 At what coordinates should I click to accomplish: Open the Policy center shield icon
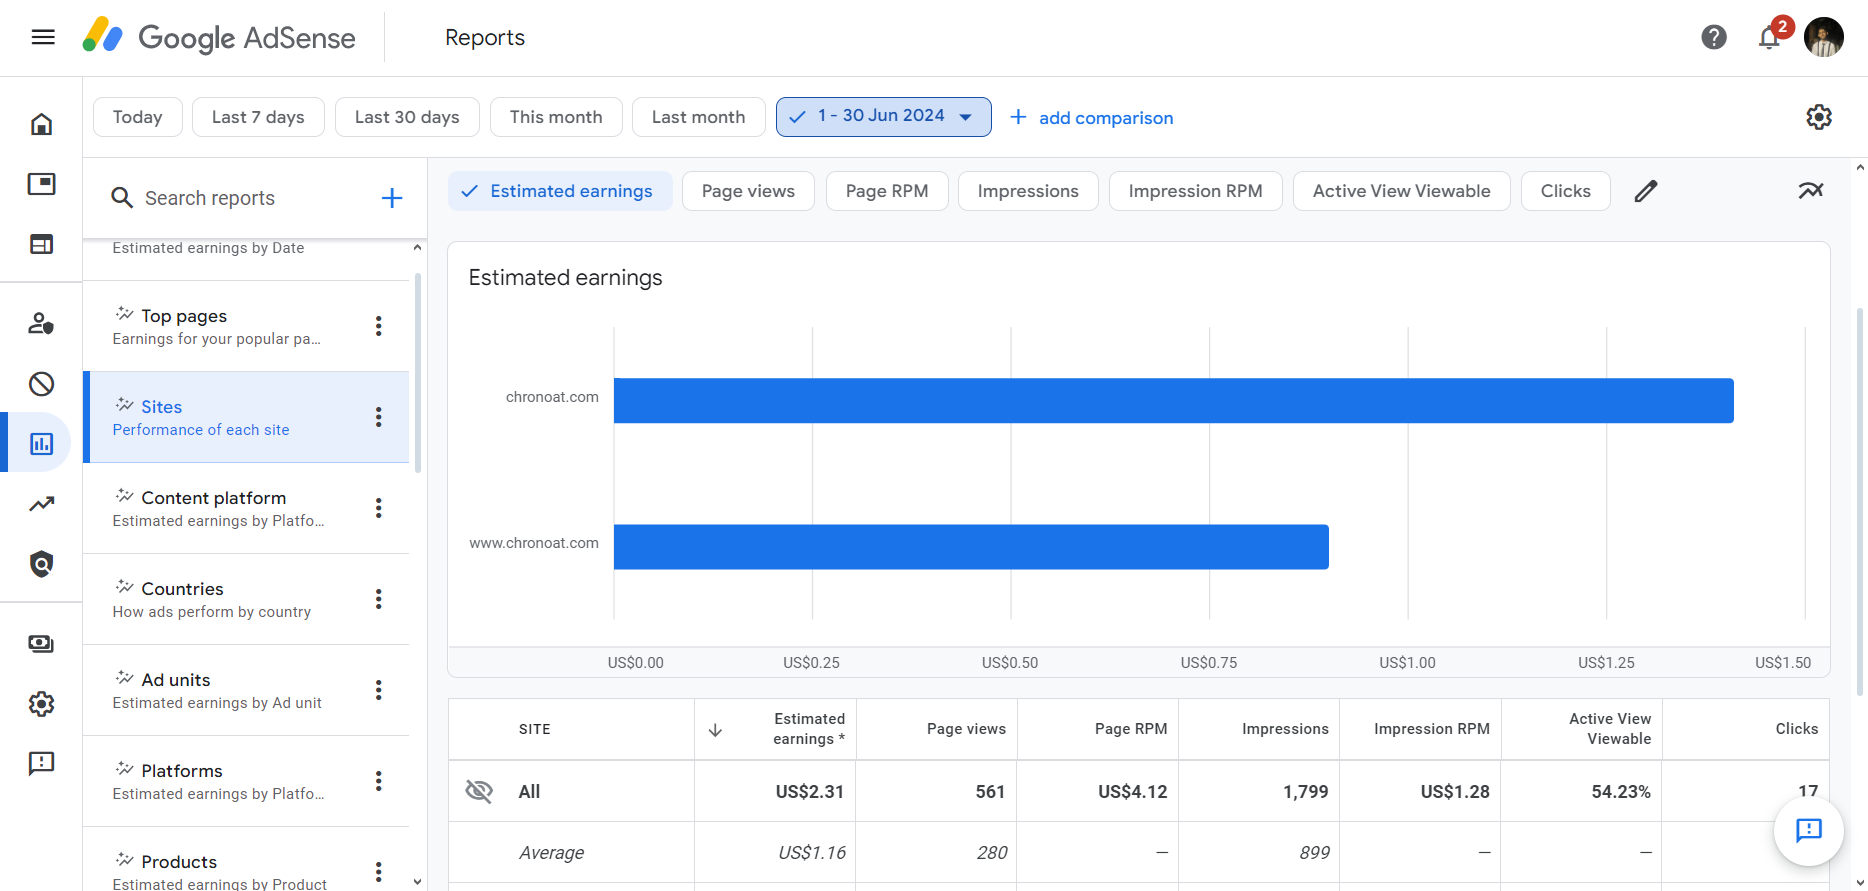point(41,564)
